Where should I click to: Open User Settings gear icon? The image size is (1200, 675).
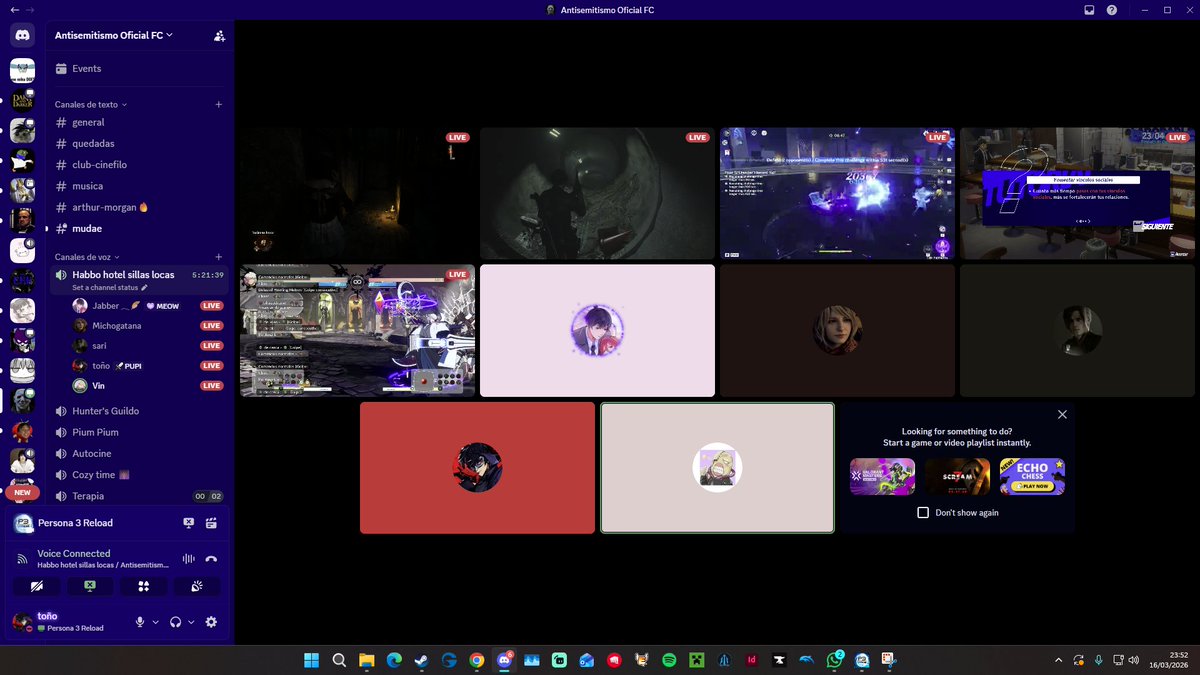coord(211,622)
